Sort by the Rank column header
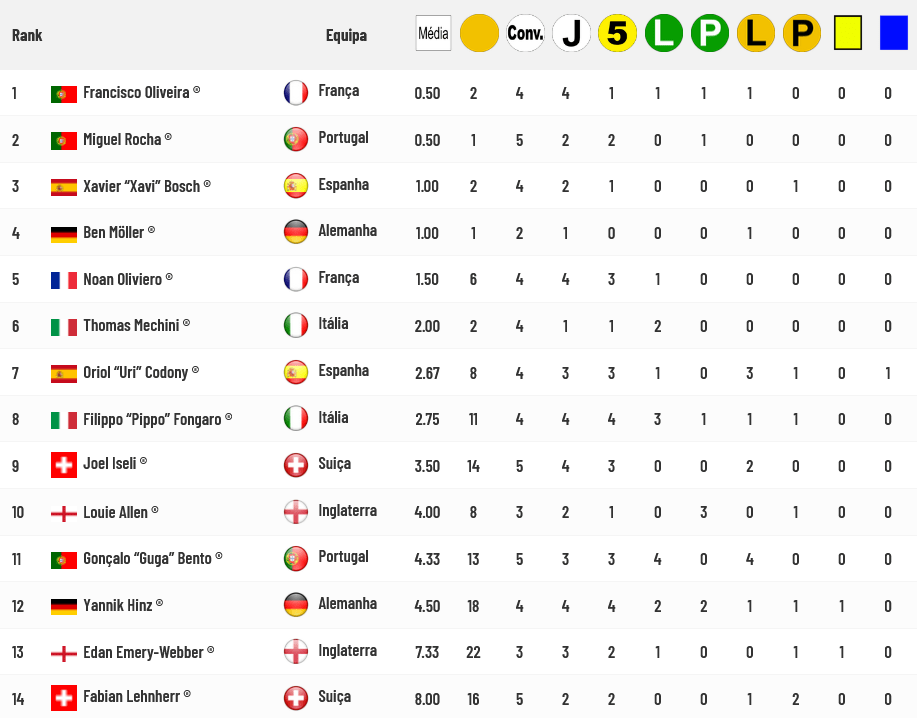Image resolution: width=917 pixels, height=718 pixels. pyautogui.click(x=27, y=35)
